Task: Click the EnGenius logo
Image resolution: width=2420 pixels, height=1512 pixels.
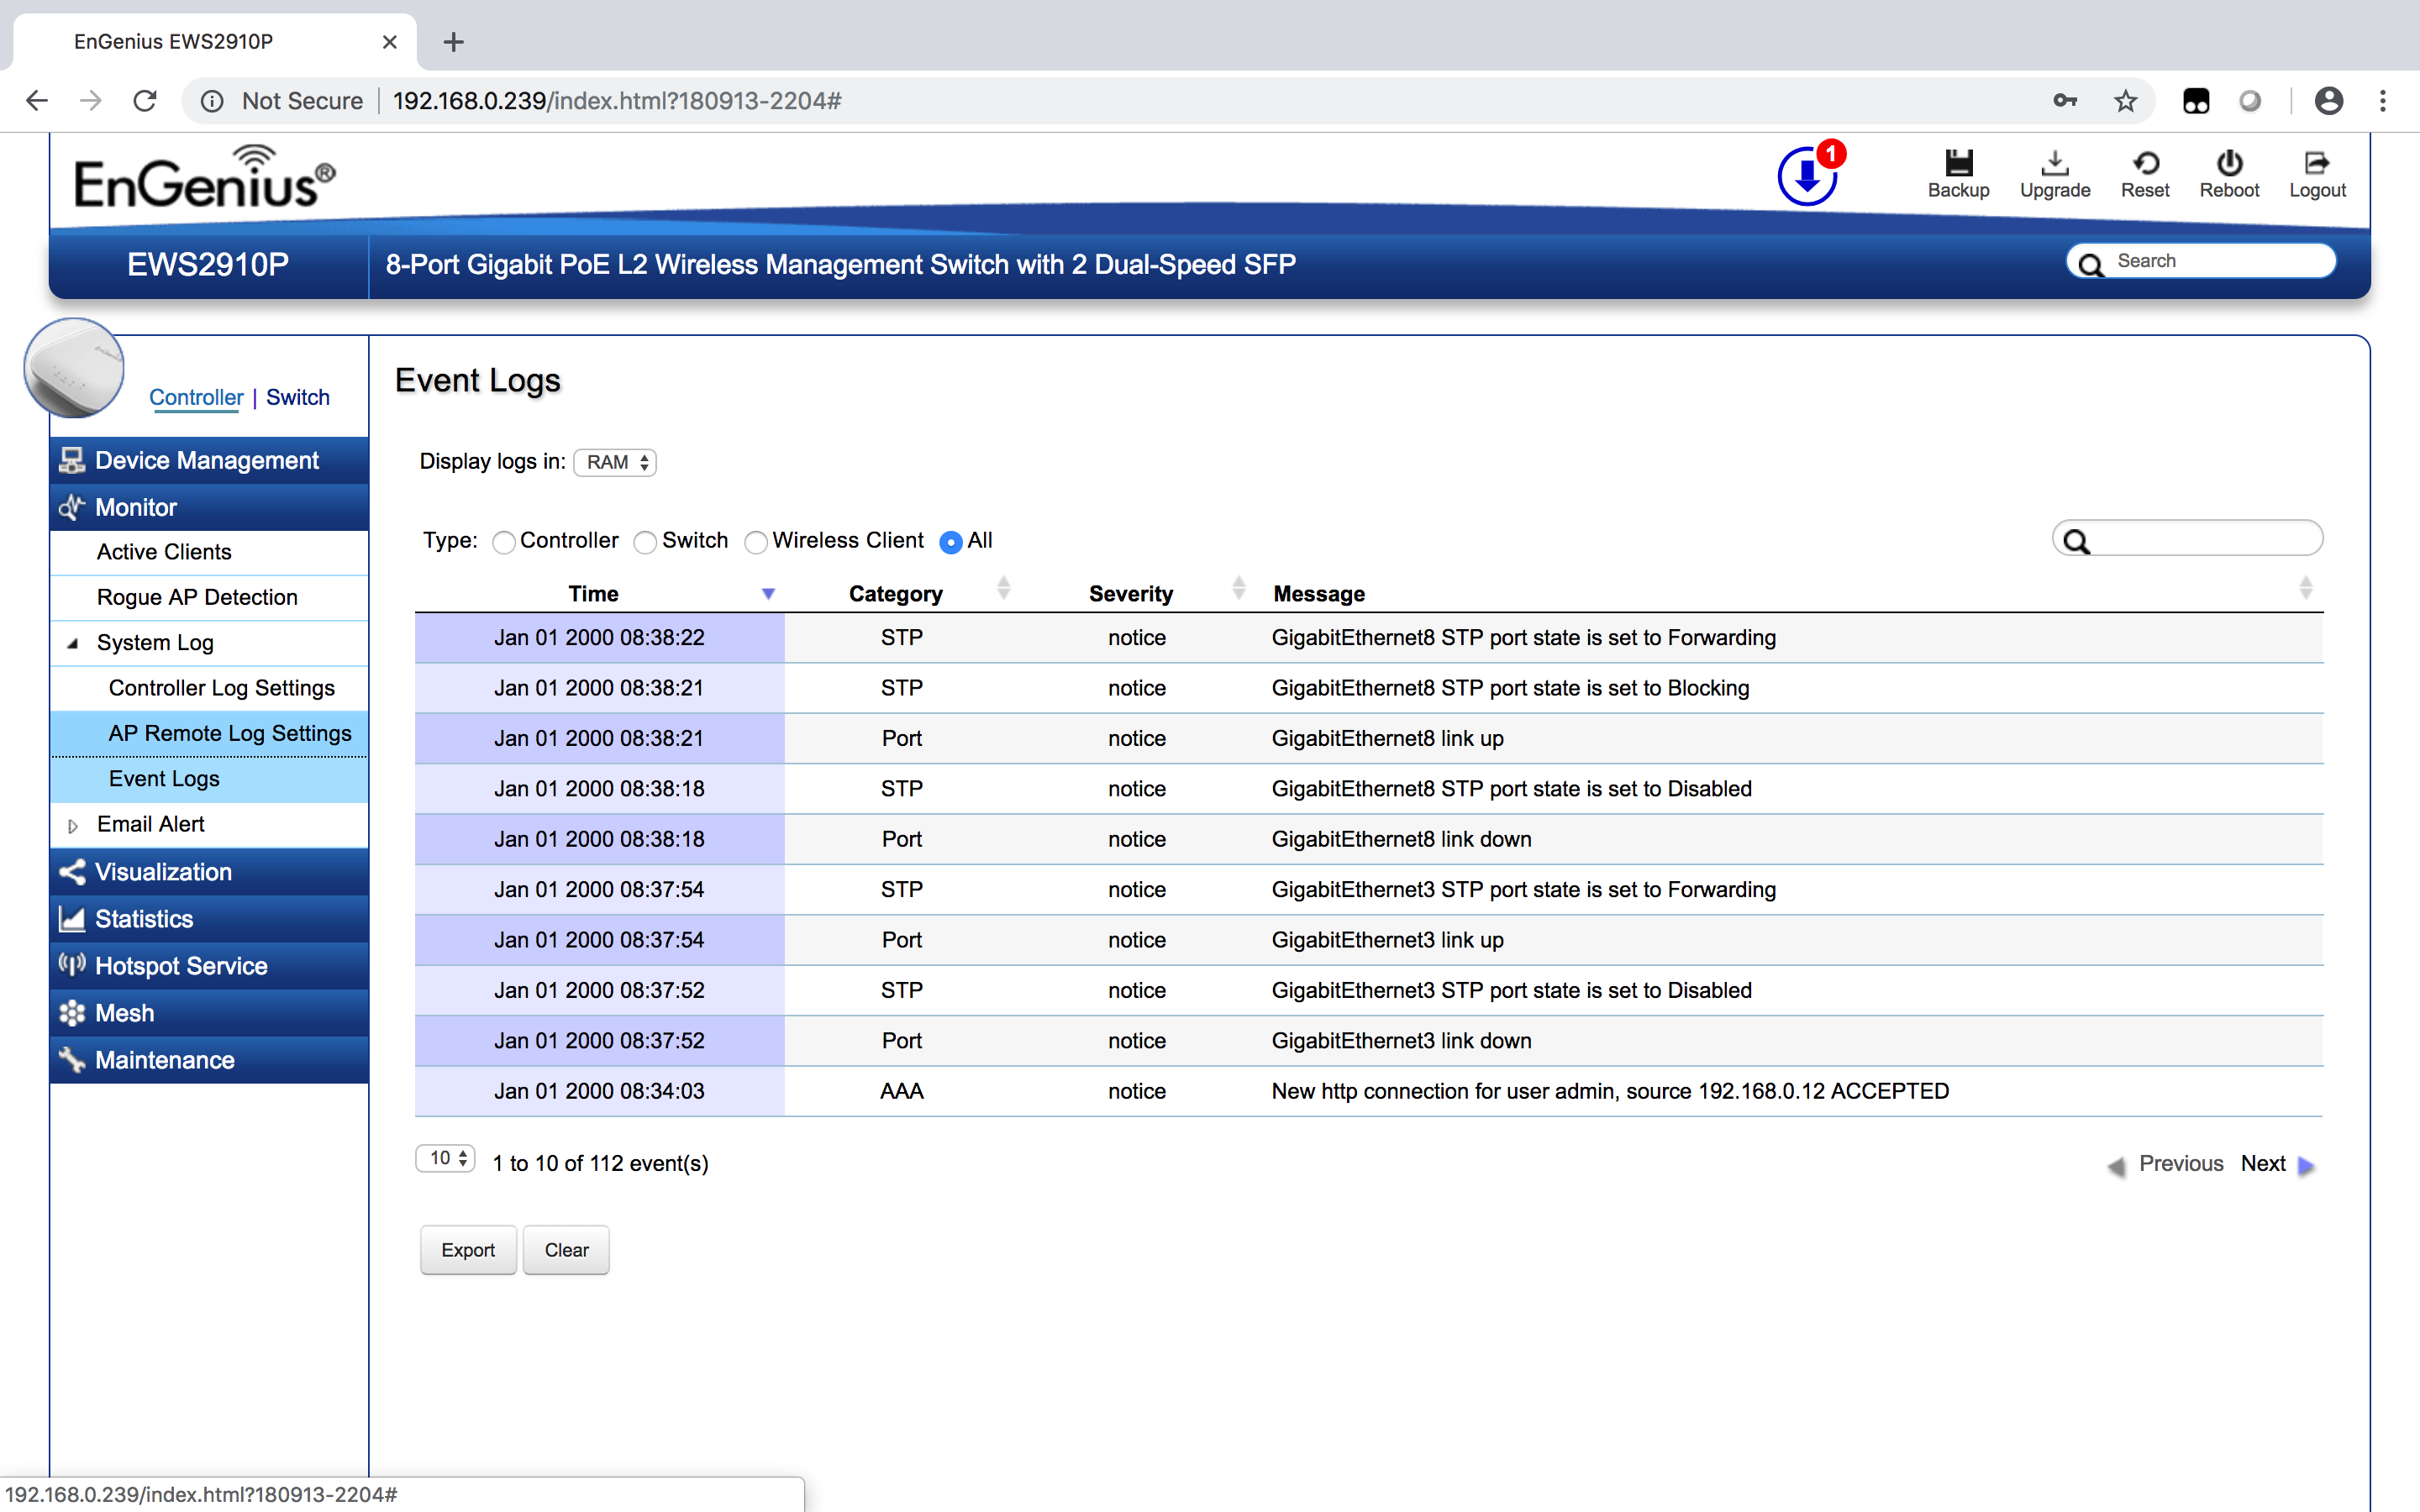Action: coord(205,177)
